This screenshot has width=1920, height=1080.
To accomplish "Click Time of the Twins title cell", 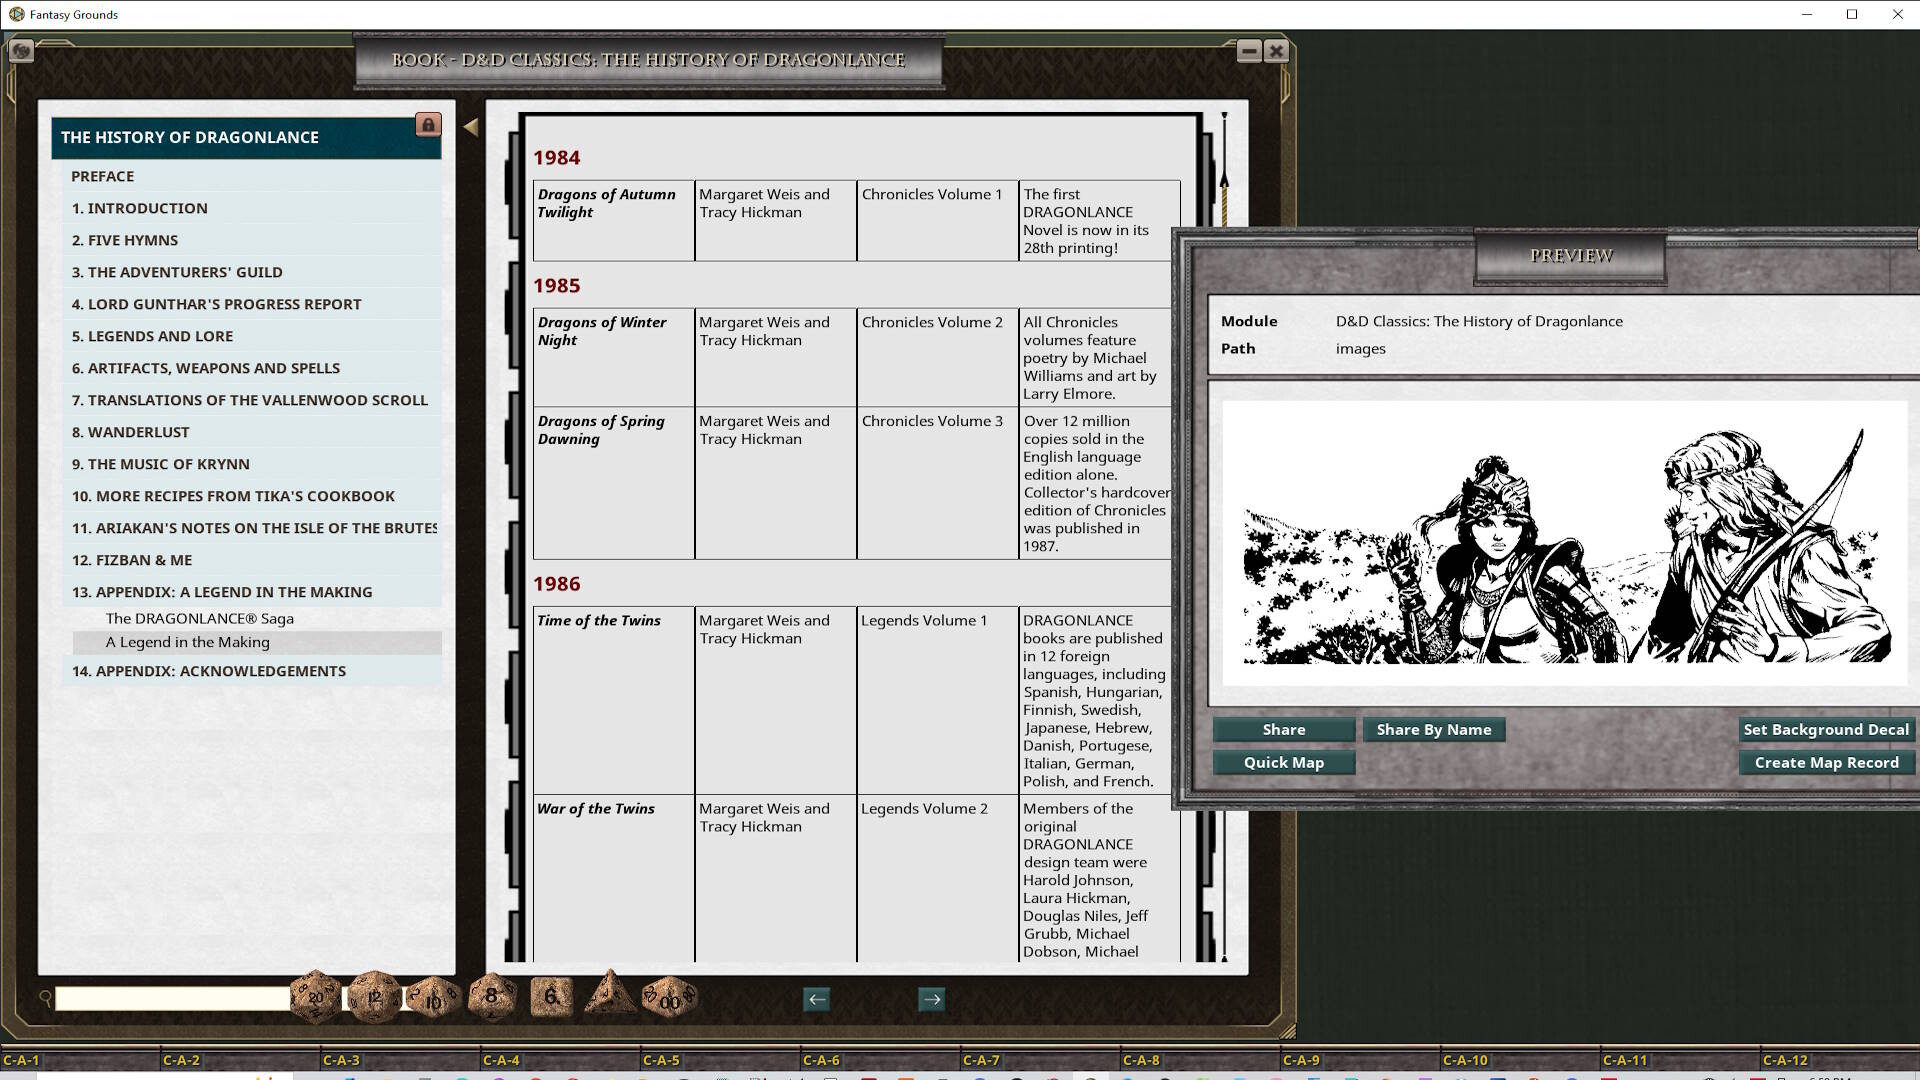I will (x=614, y=700).
